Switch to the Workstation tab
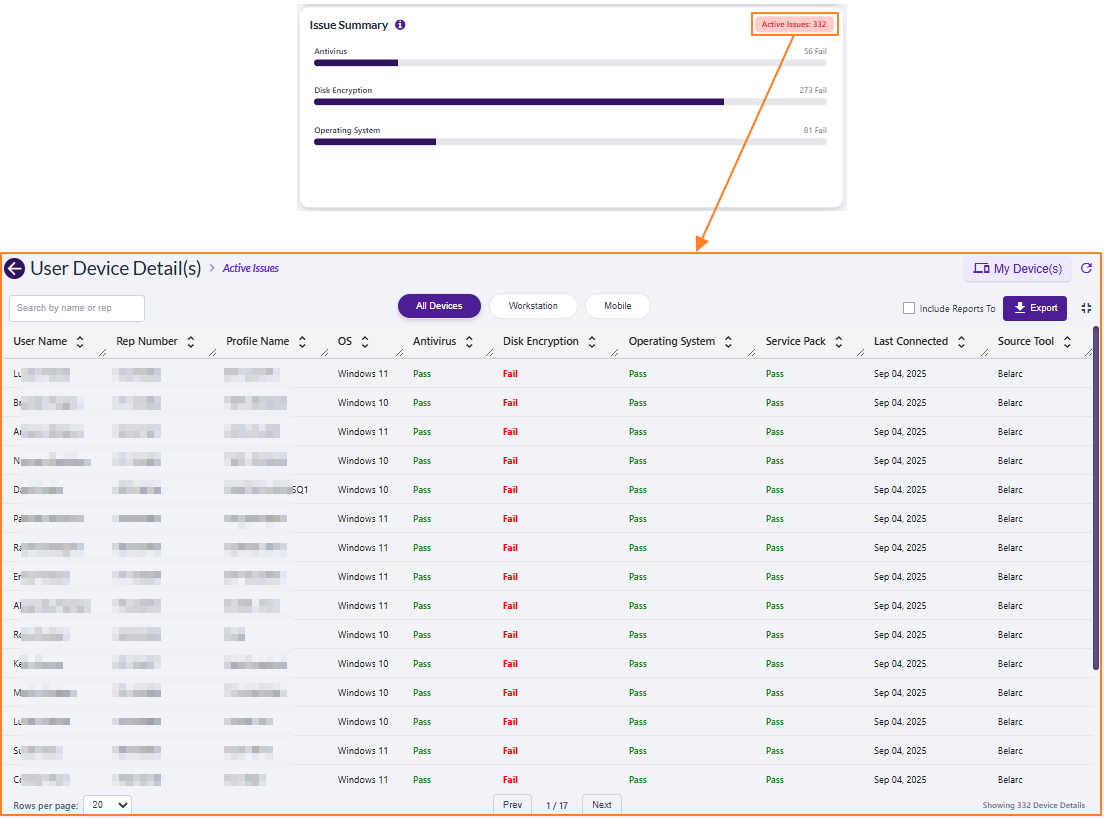The image size is (1104, 818). (x=533, y=306)
